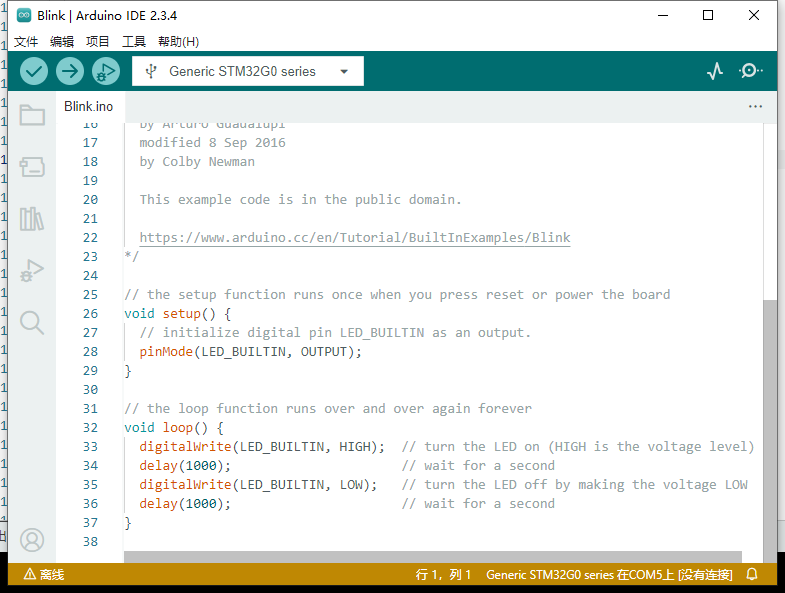
Task: Click the '// wait for a second' comment on line 34
Action: 478,466
